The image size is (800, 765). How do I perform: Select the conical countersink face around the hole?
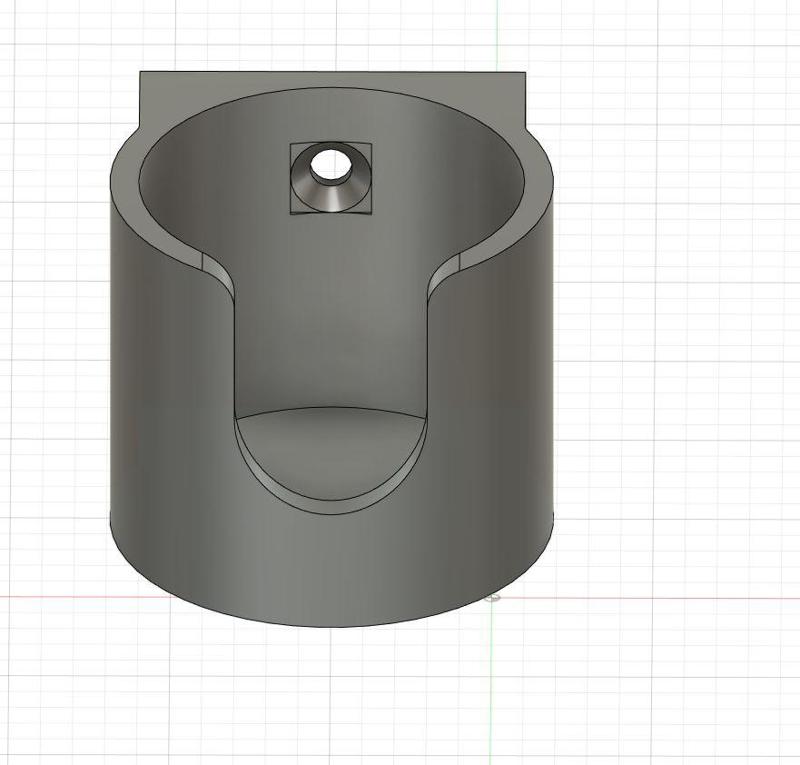(x=331, y=196)
